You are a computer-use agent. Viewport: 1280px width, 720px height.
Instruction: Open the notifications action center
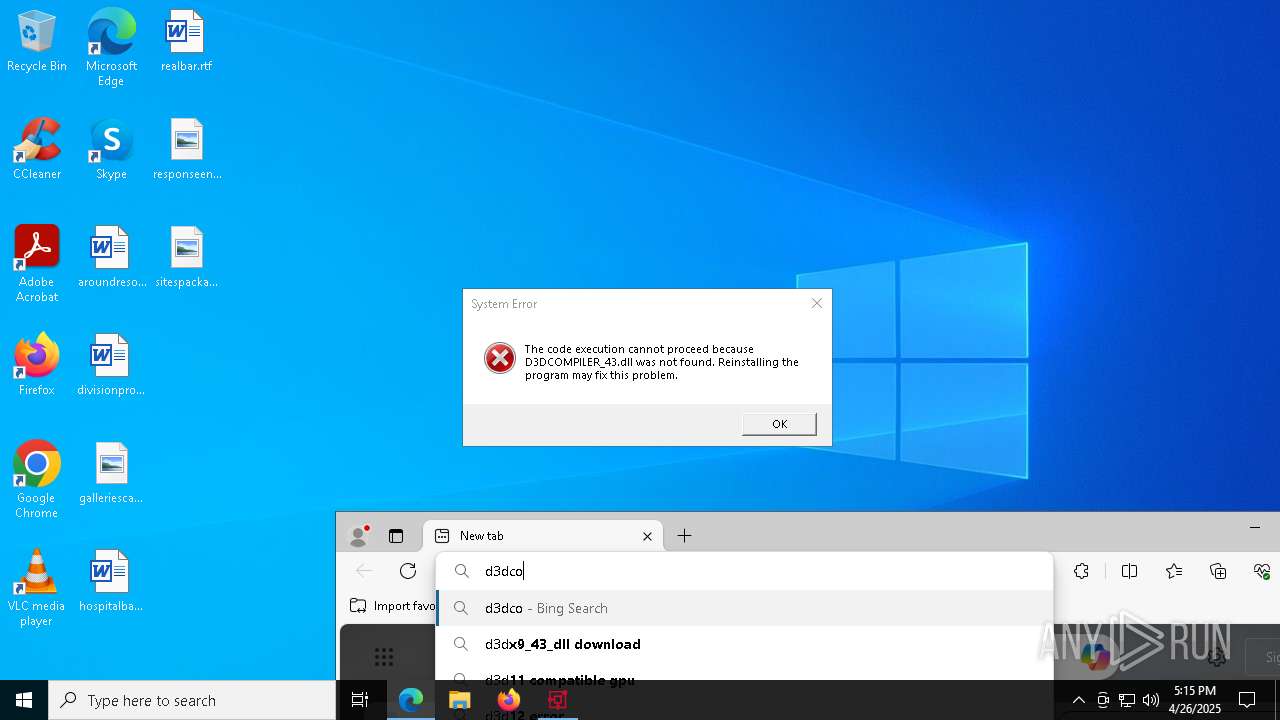(1247, 700)
